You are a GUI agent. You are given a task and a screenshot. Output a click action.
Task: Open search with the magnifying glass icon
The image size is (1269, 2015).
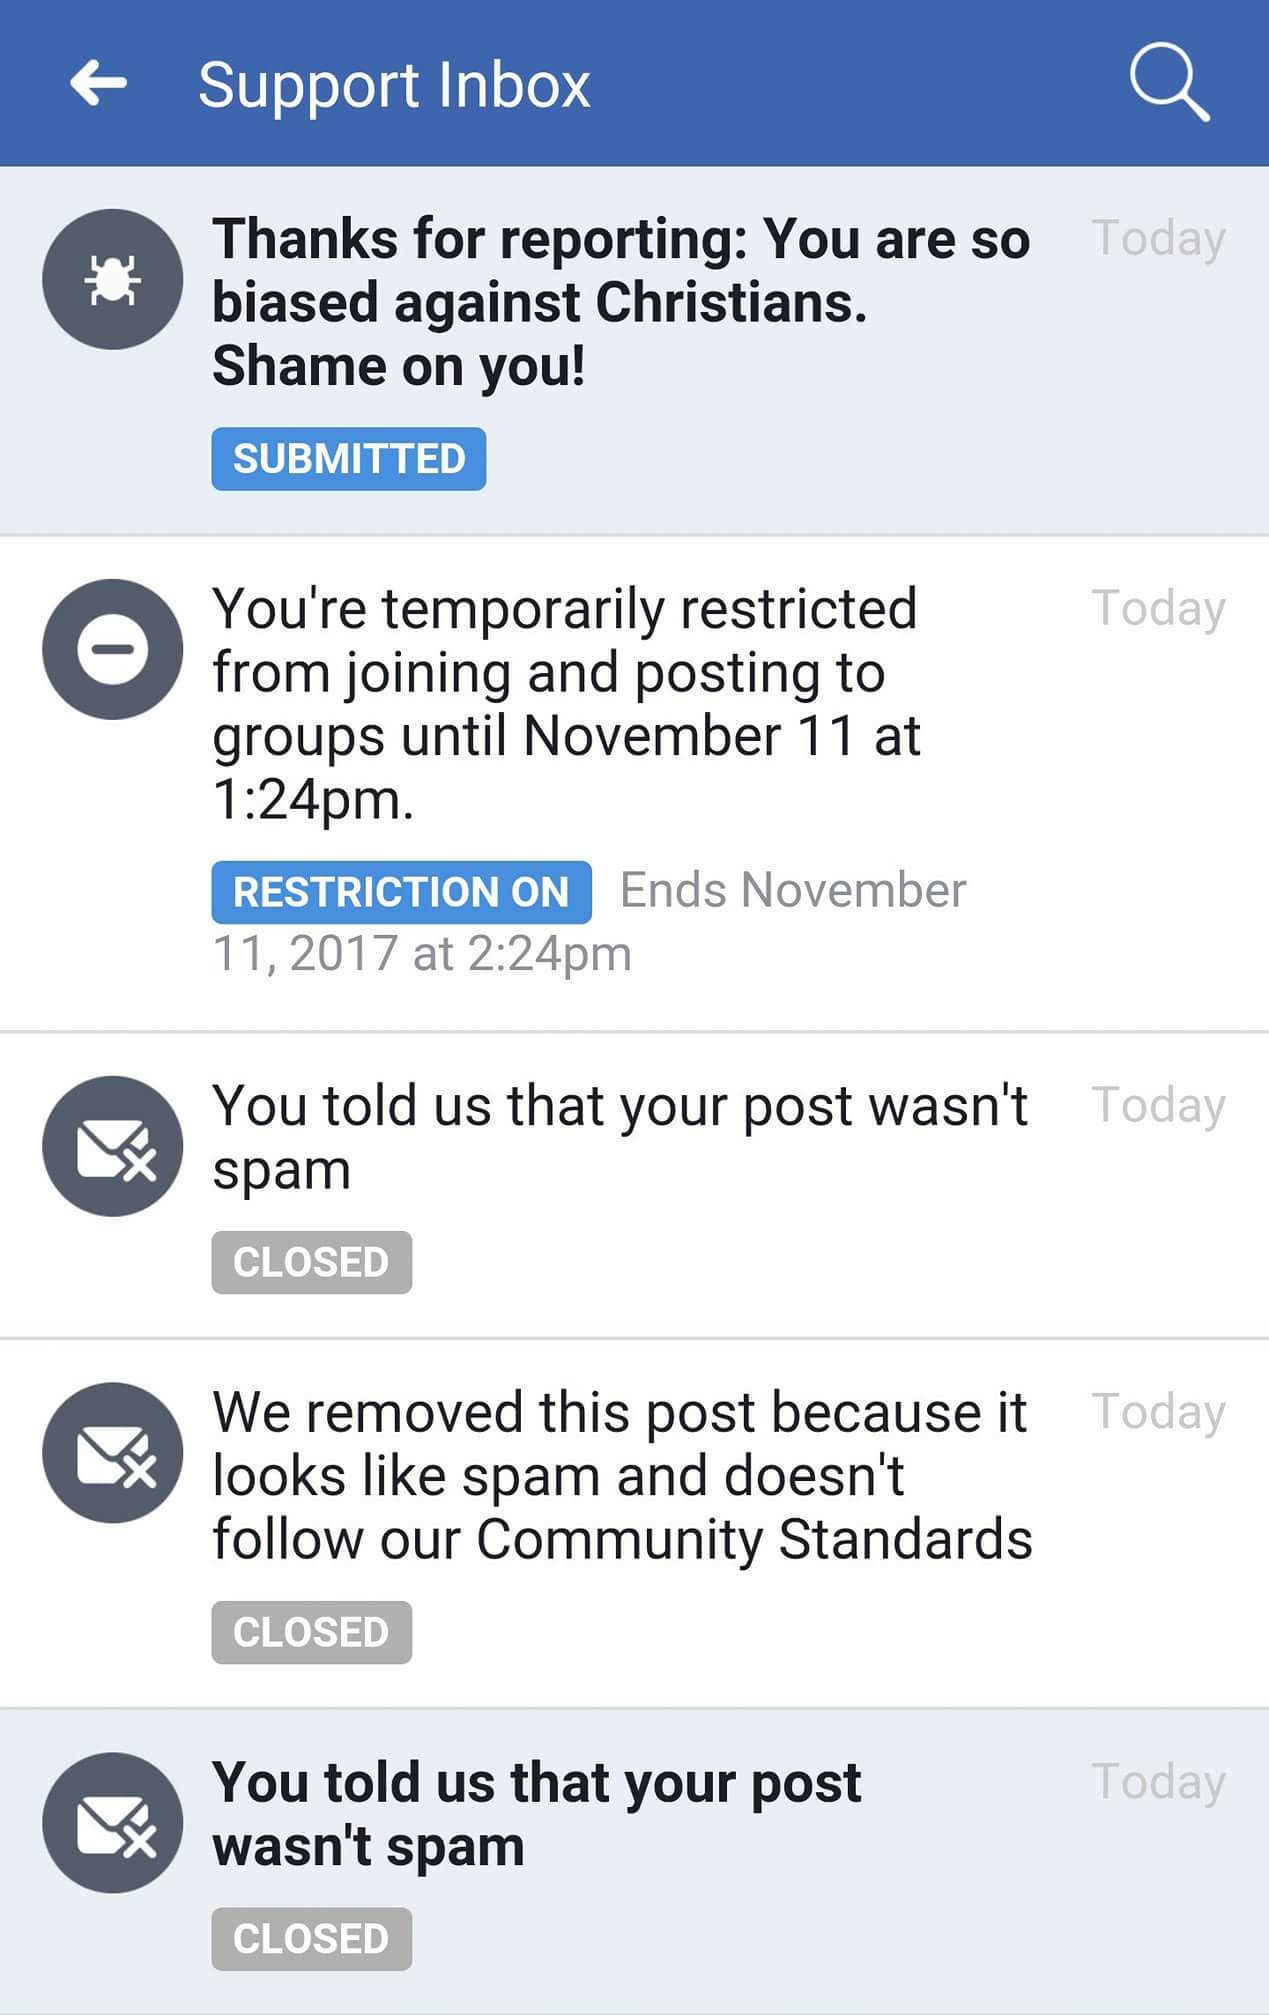pos(1168,83)
